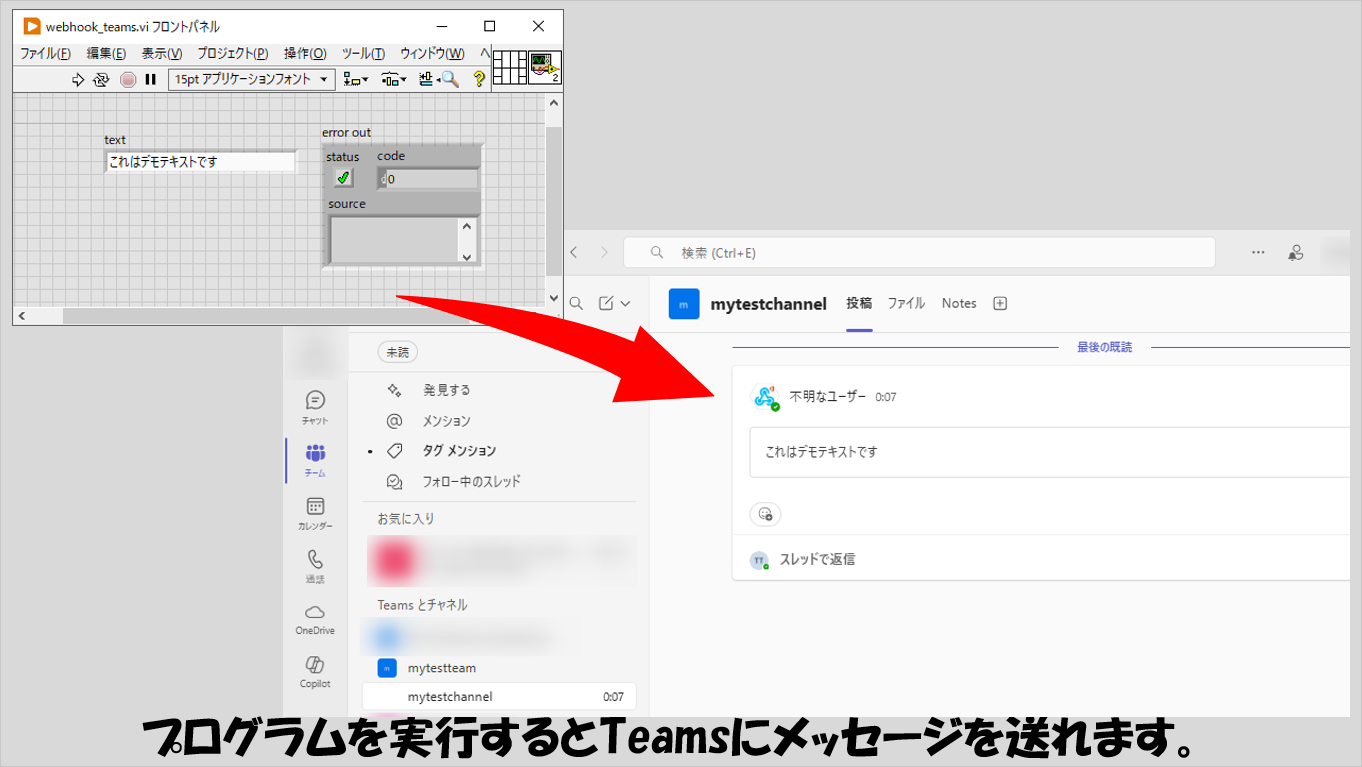Open Copilot in the Teams sidebar
The height and width of the screenshot is (767, 1362).
point(315,671)
